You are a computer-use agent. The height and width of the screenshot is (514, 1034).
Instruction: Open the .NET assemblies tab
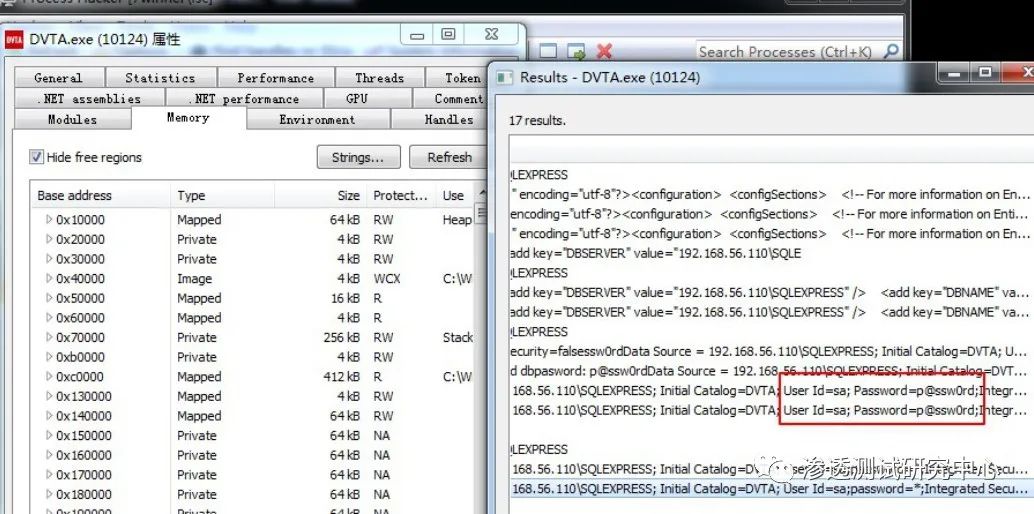(x=89, y=99)
